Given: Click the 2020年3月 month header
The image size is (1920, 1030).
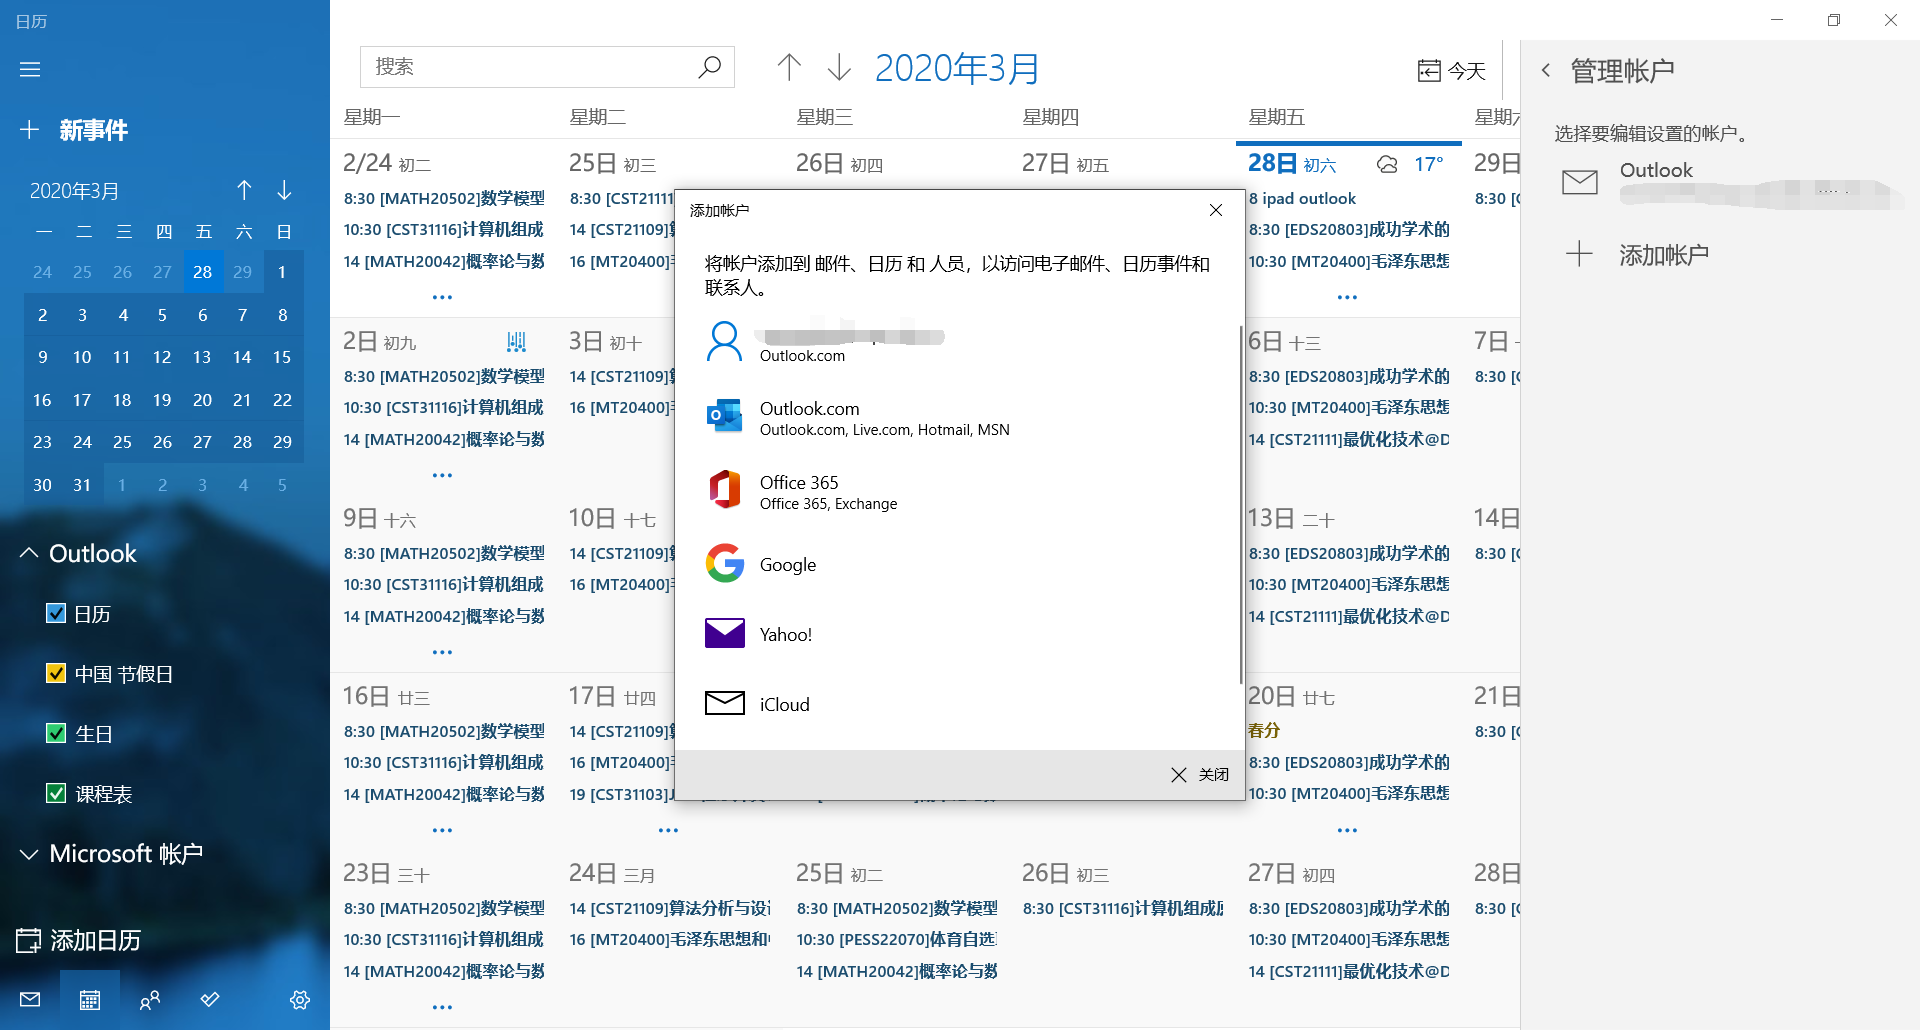Looking at the screenshot, I should [x=957, y=68].
